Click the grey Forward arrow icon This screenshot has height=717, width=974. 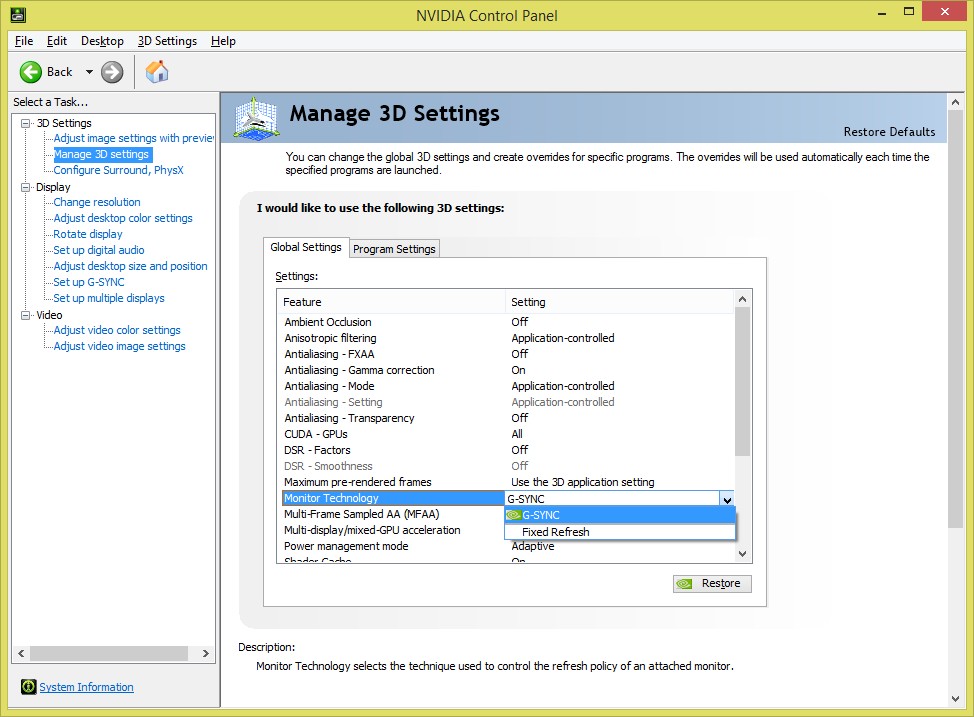[x=112, y=72]
